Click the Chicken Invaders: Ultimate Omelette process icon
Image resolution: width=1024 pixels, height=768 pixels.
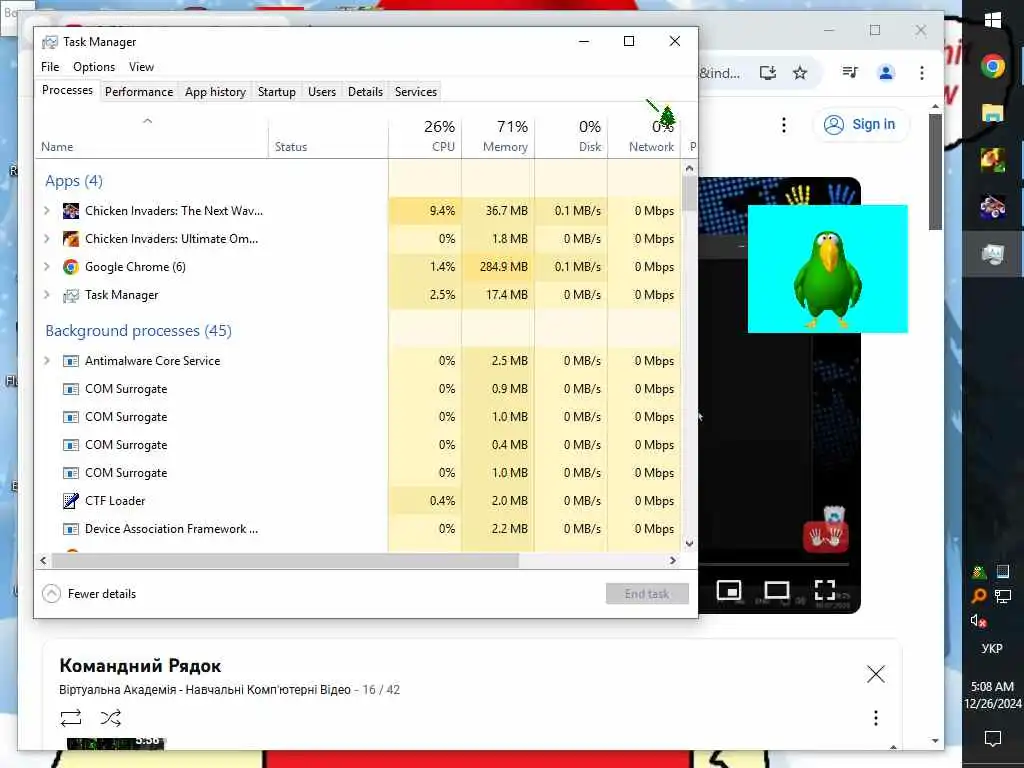[x=71, y=239]
